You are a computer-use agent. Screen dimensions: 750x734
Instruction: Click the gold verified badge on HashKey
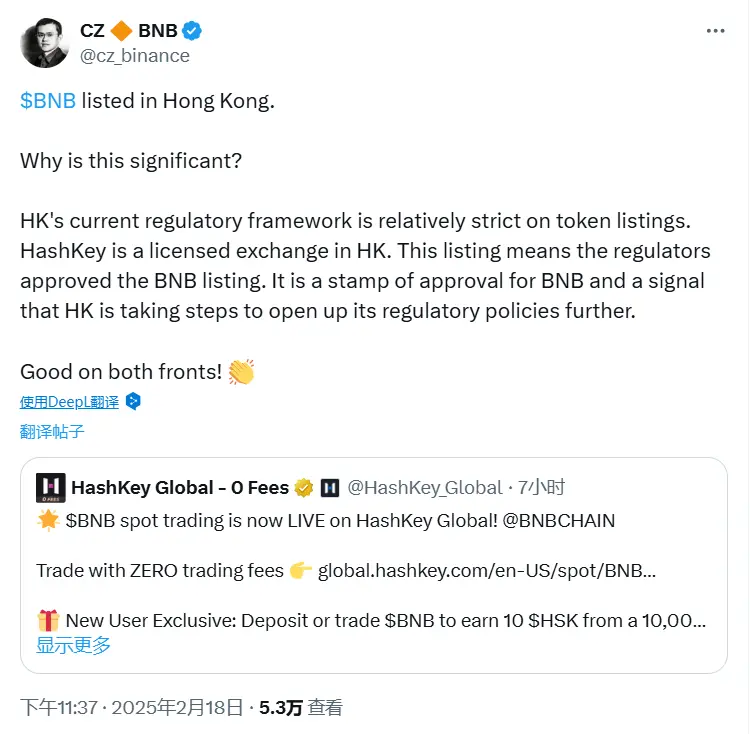[304, 488]
